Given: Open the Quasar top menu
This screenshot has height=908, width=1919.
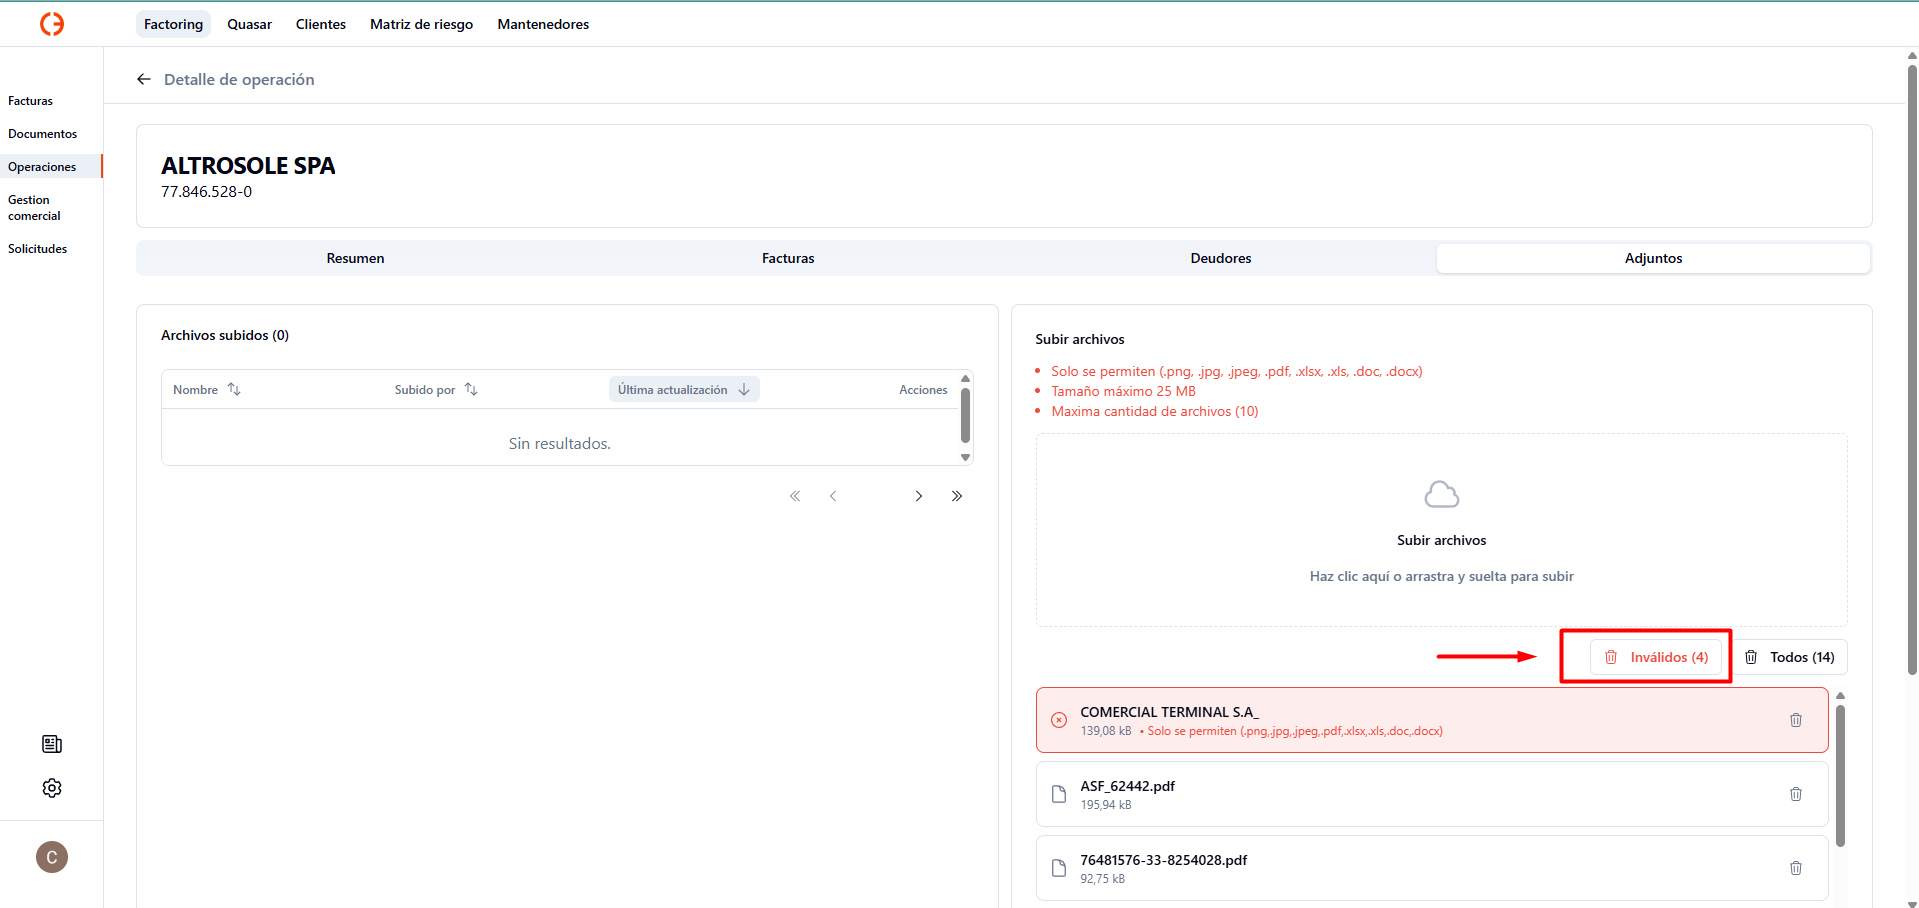Looking at the screenshot, I should 249,24.
